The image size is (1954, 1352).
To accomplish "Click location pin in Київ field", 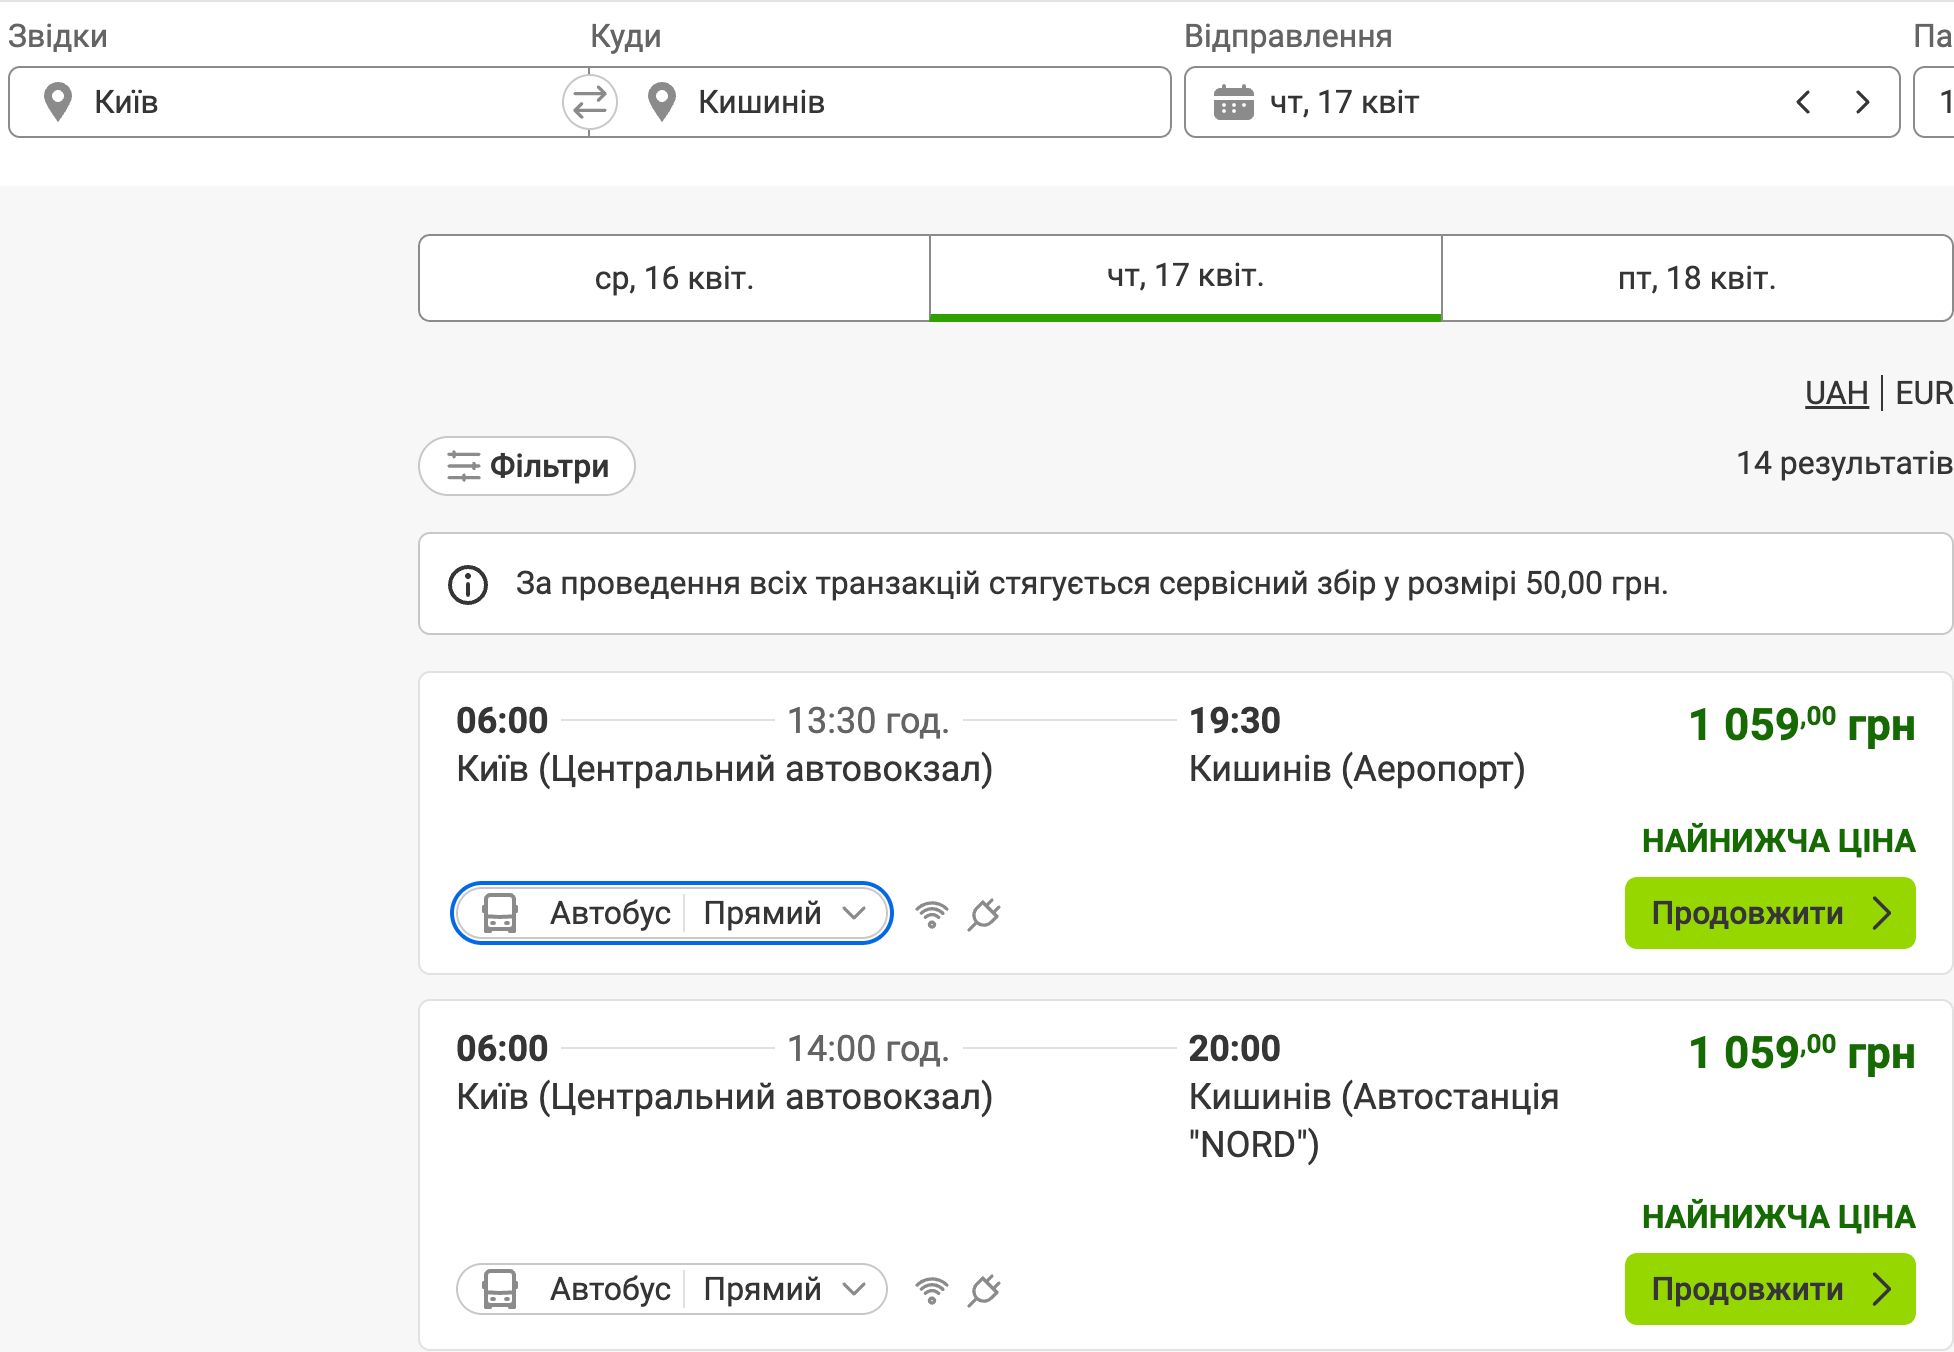I will pos(58,102).
